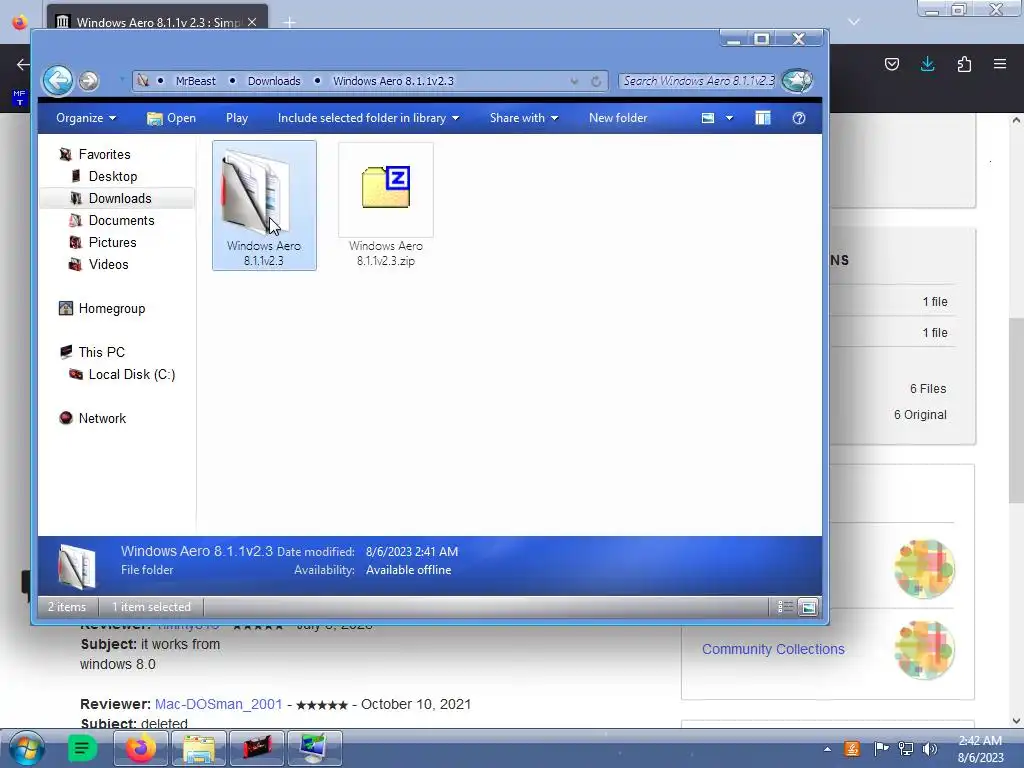Click the orange tray icon beside the flag
1024x768 pixels.
click(x=852, y=749)
